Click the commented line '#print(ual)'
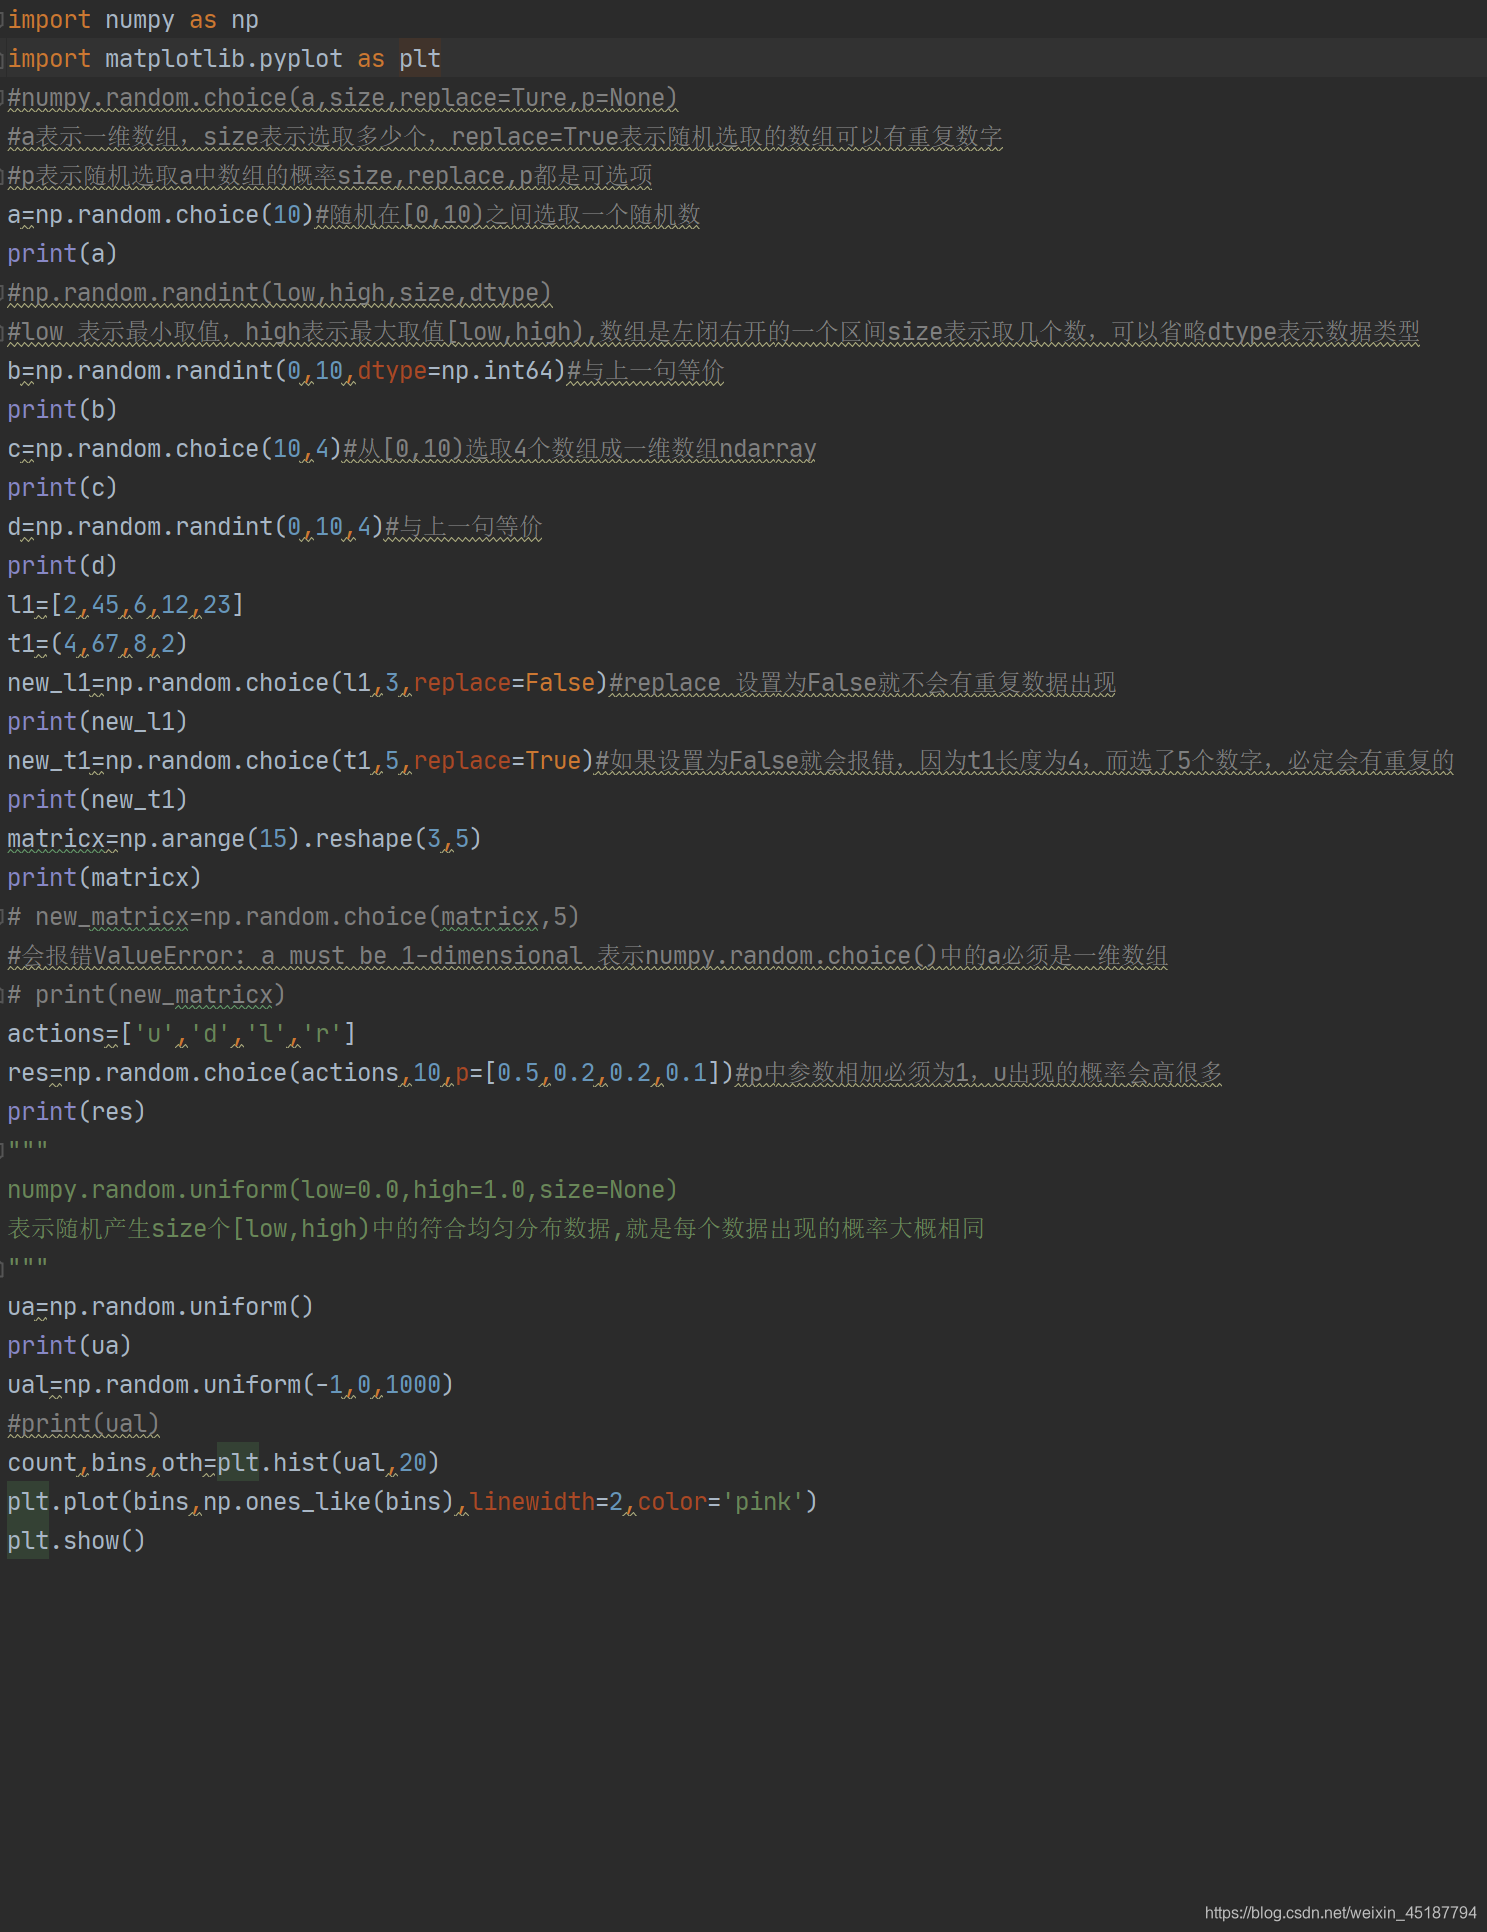The height and width of the screenshot is (1932, 1487). point(83,1424)
